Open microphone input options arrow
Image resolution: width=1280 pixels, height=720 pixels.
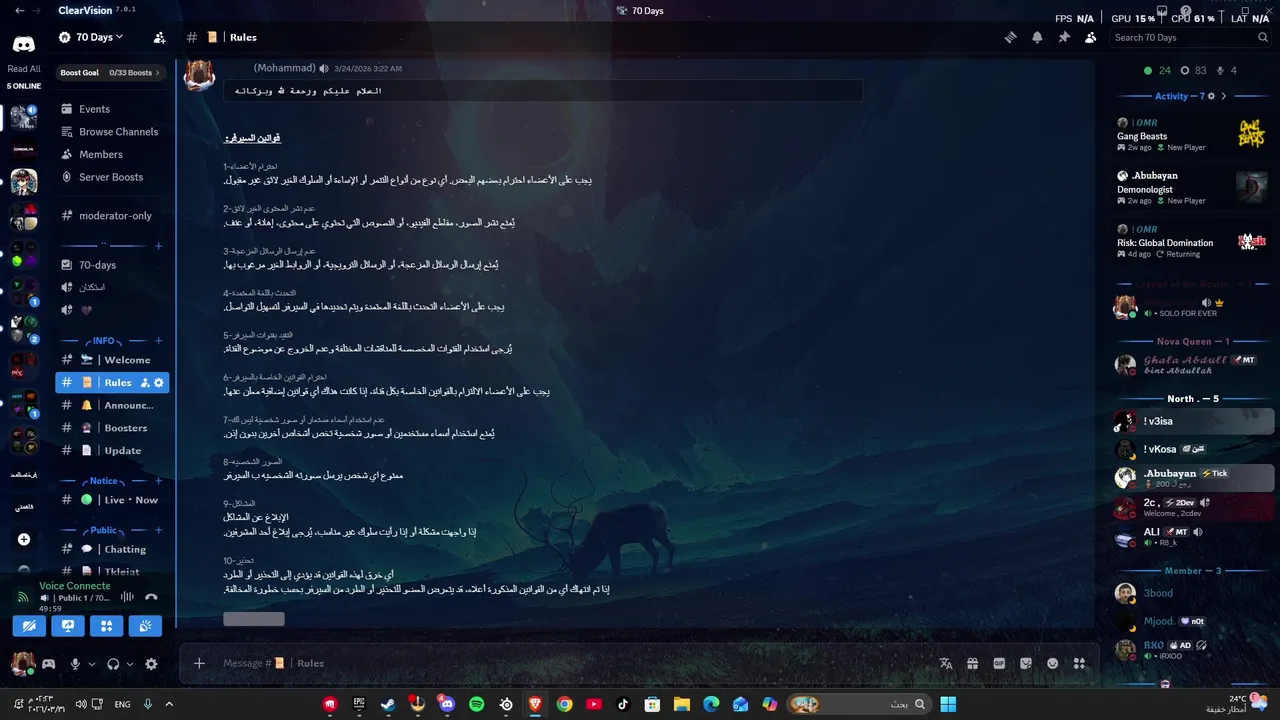point(92,664)
